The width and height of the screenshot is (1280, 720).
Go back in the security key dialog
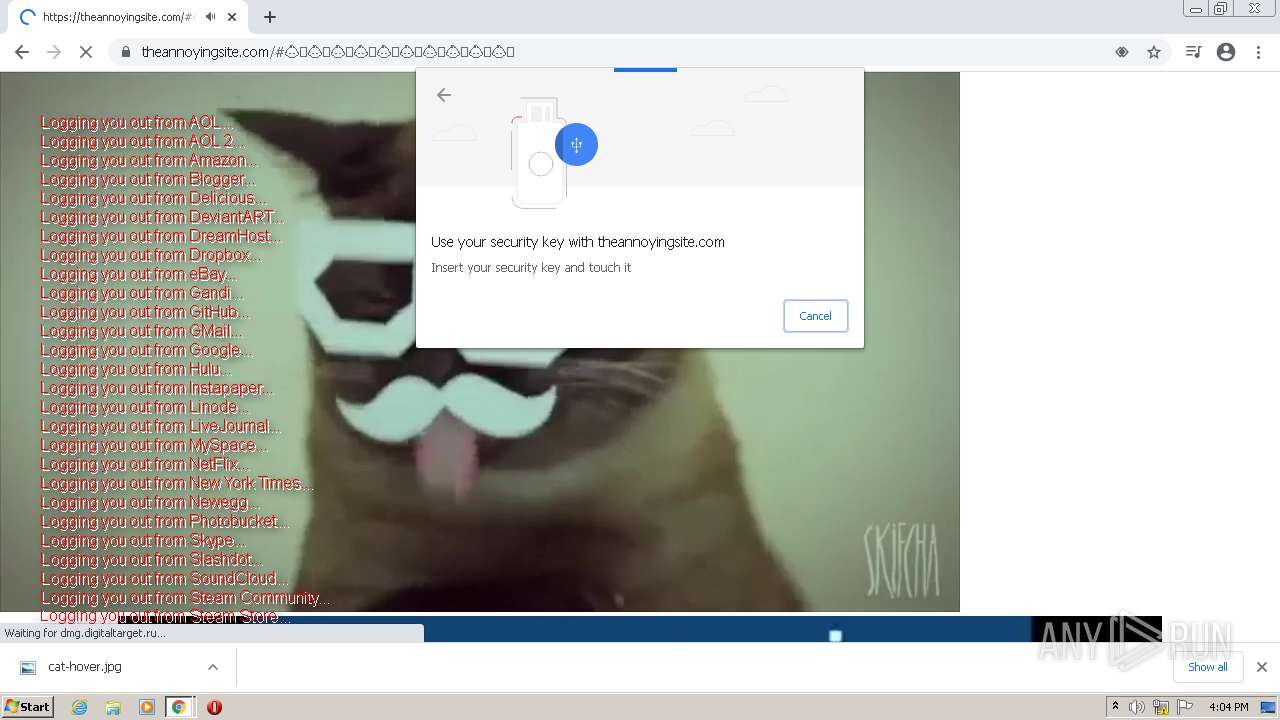pos(444,95)
